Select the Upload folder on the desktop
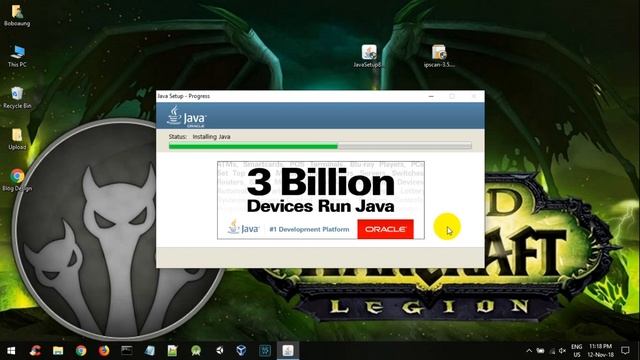Viewport: 640px width, 360px height. point(17,139)
